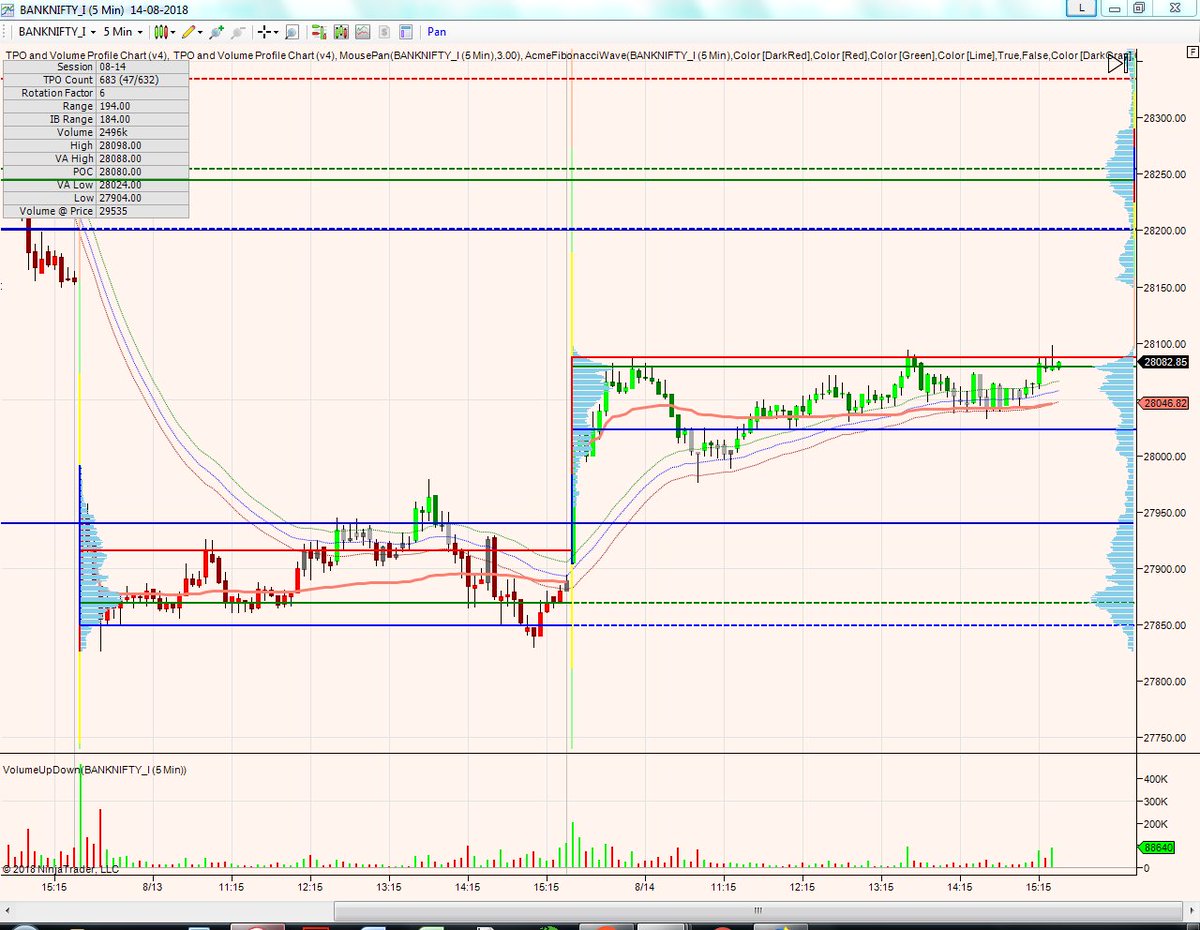
Task: Click the POC 28080.00 row
Action: 95,171
